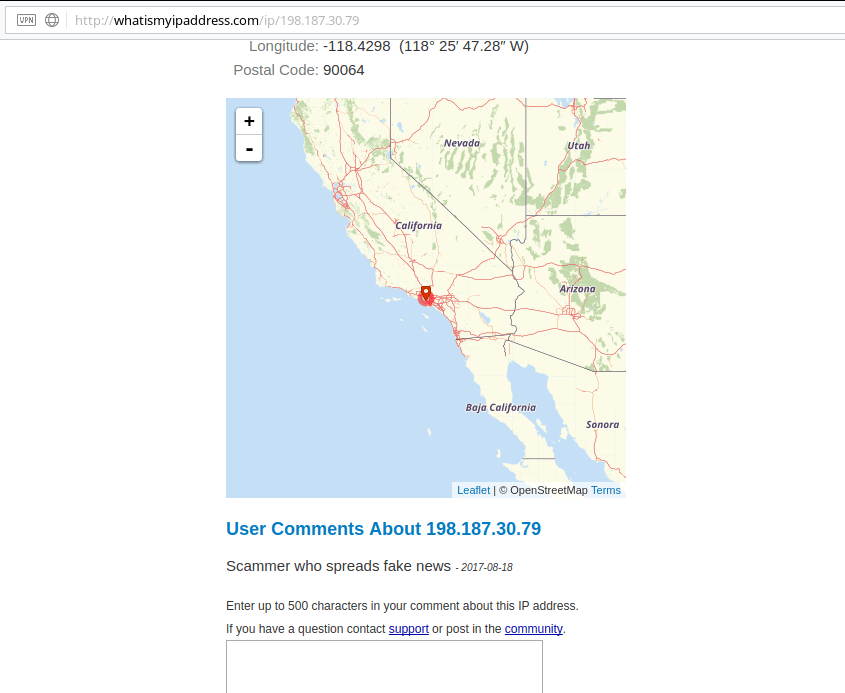
Task: Click the Baja California map label
Action: (500, 408)
